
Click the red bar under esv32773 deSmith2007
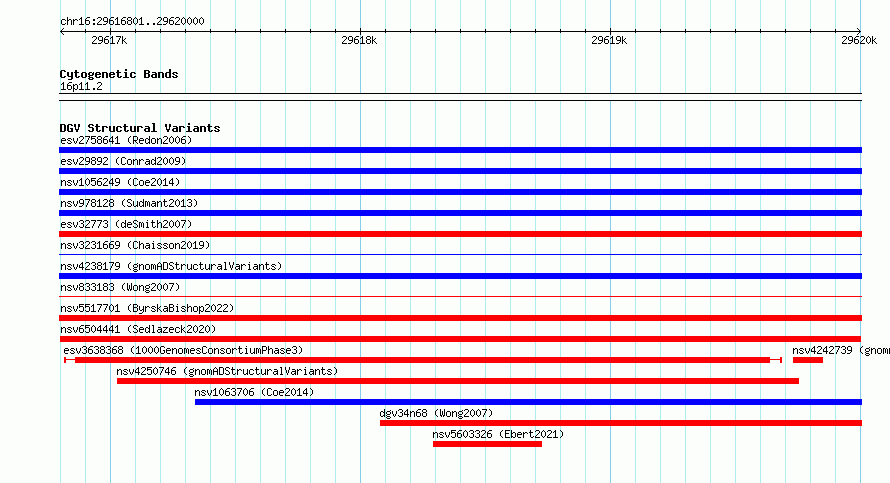(460, 234)
